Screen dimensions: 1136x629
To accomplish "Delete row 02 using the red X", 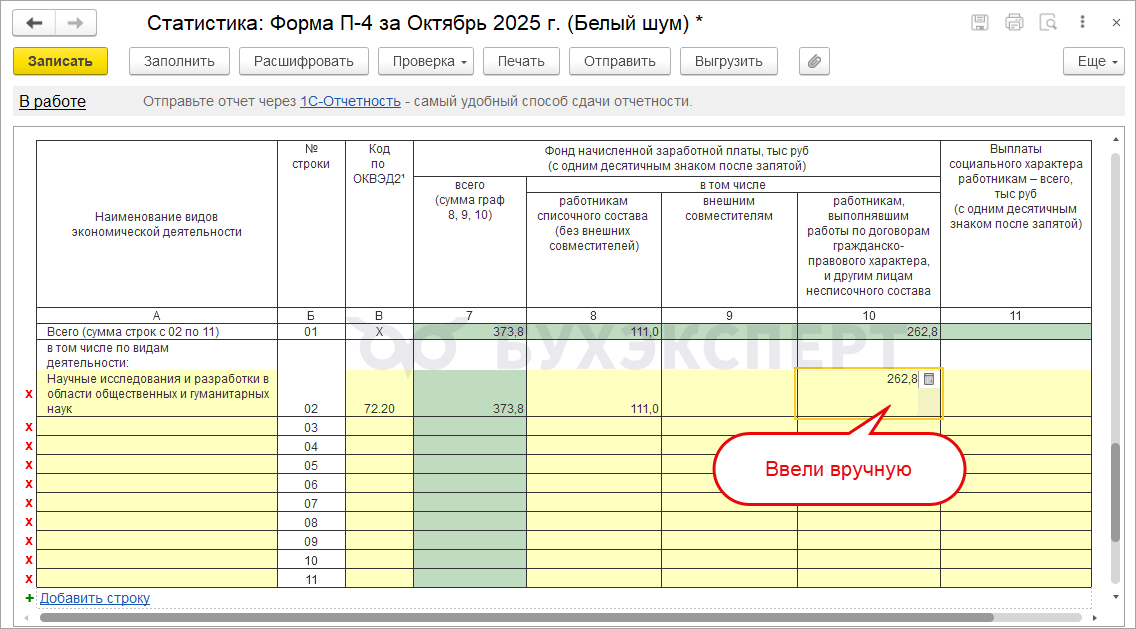I will click(x=28, y=394).
